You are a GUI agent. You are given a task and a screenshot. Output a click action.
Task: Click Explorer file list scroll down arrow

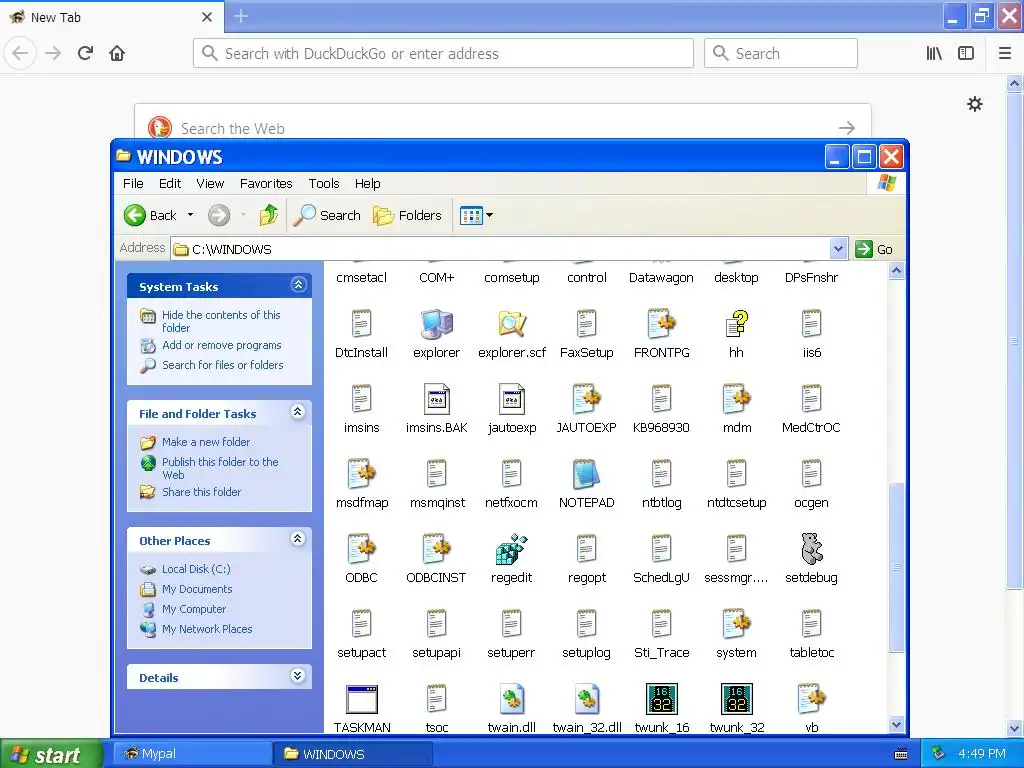(x=896, y=724)
